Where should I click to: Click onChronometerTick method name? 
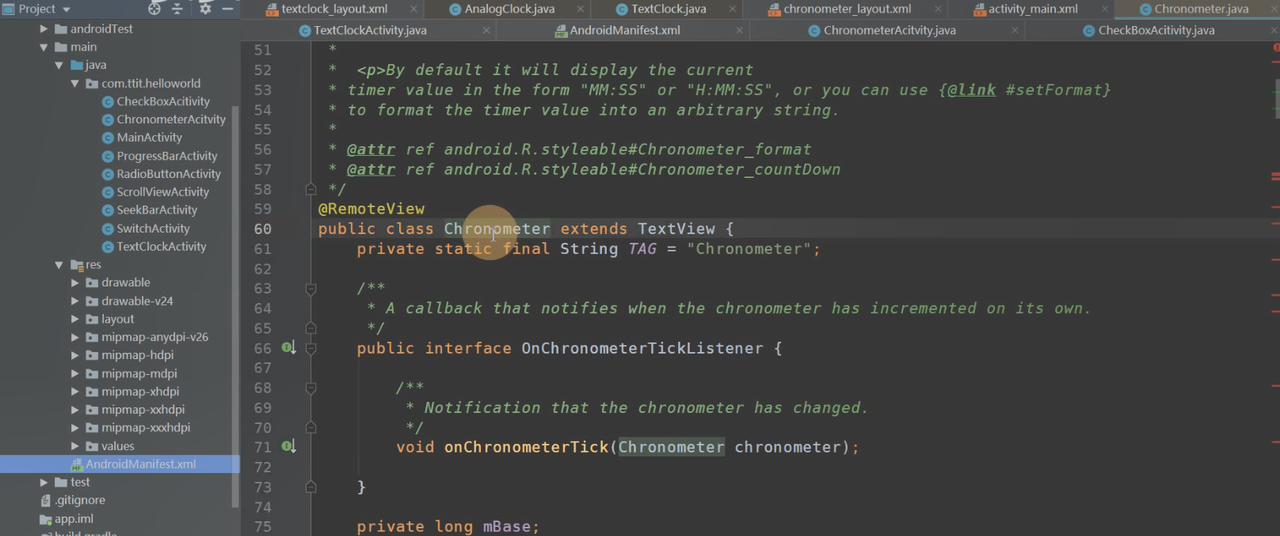point(527,447)
